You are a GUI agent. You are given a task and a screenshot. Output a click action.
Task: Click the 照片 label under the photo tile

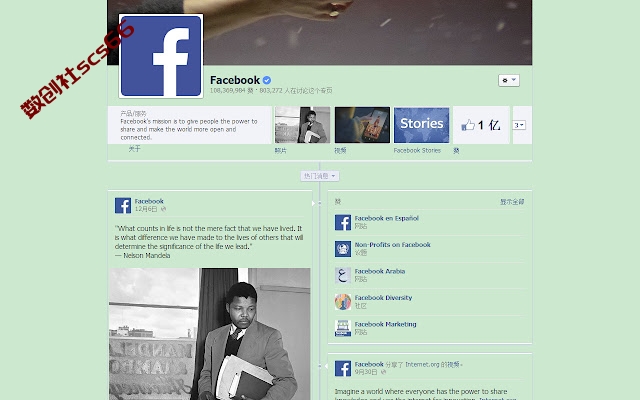pos(280,151)
